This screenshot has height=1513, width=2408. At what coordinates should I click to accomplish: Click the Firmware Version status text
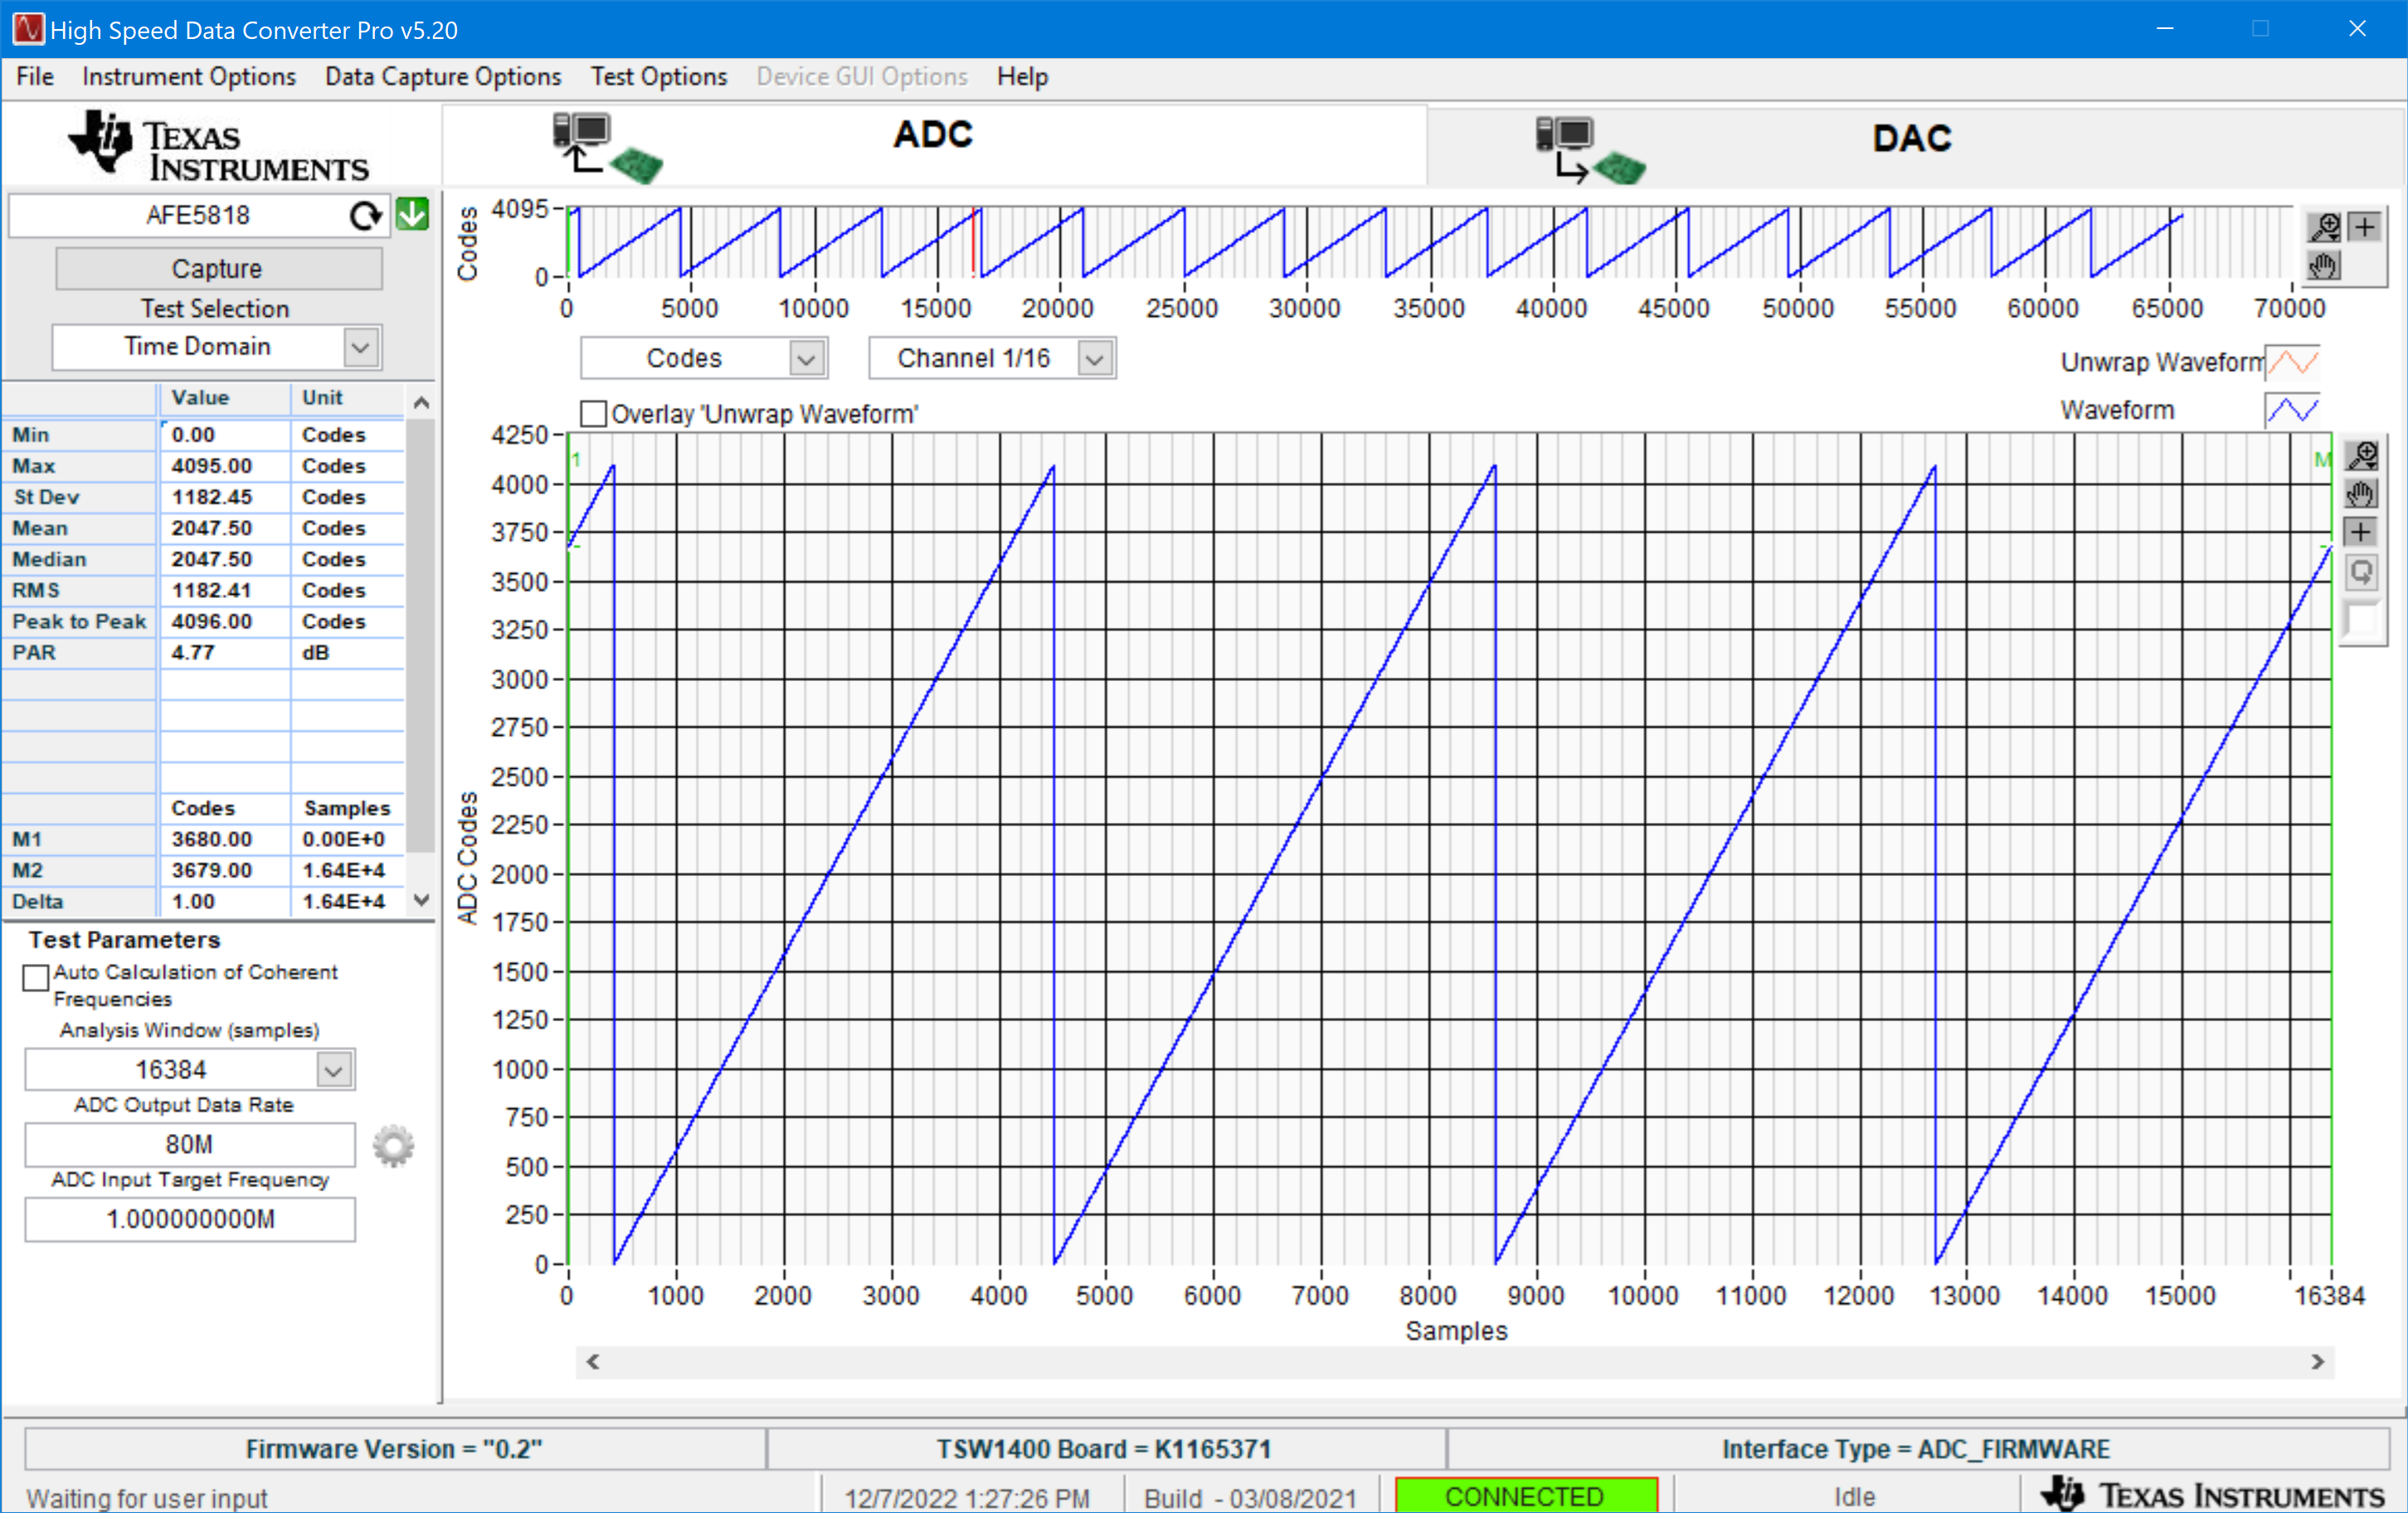tap(394, 1449)
